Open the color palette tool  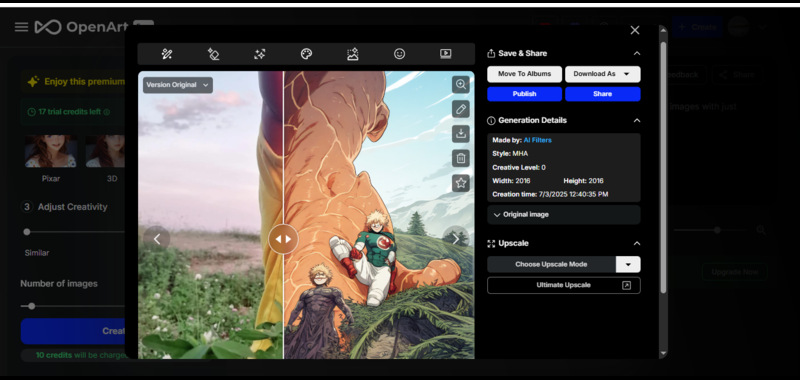point(306,54)
